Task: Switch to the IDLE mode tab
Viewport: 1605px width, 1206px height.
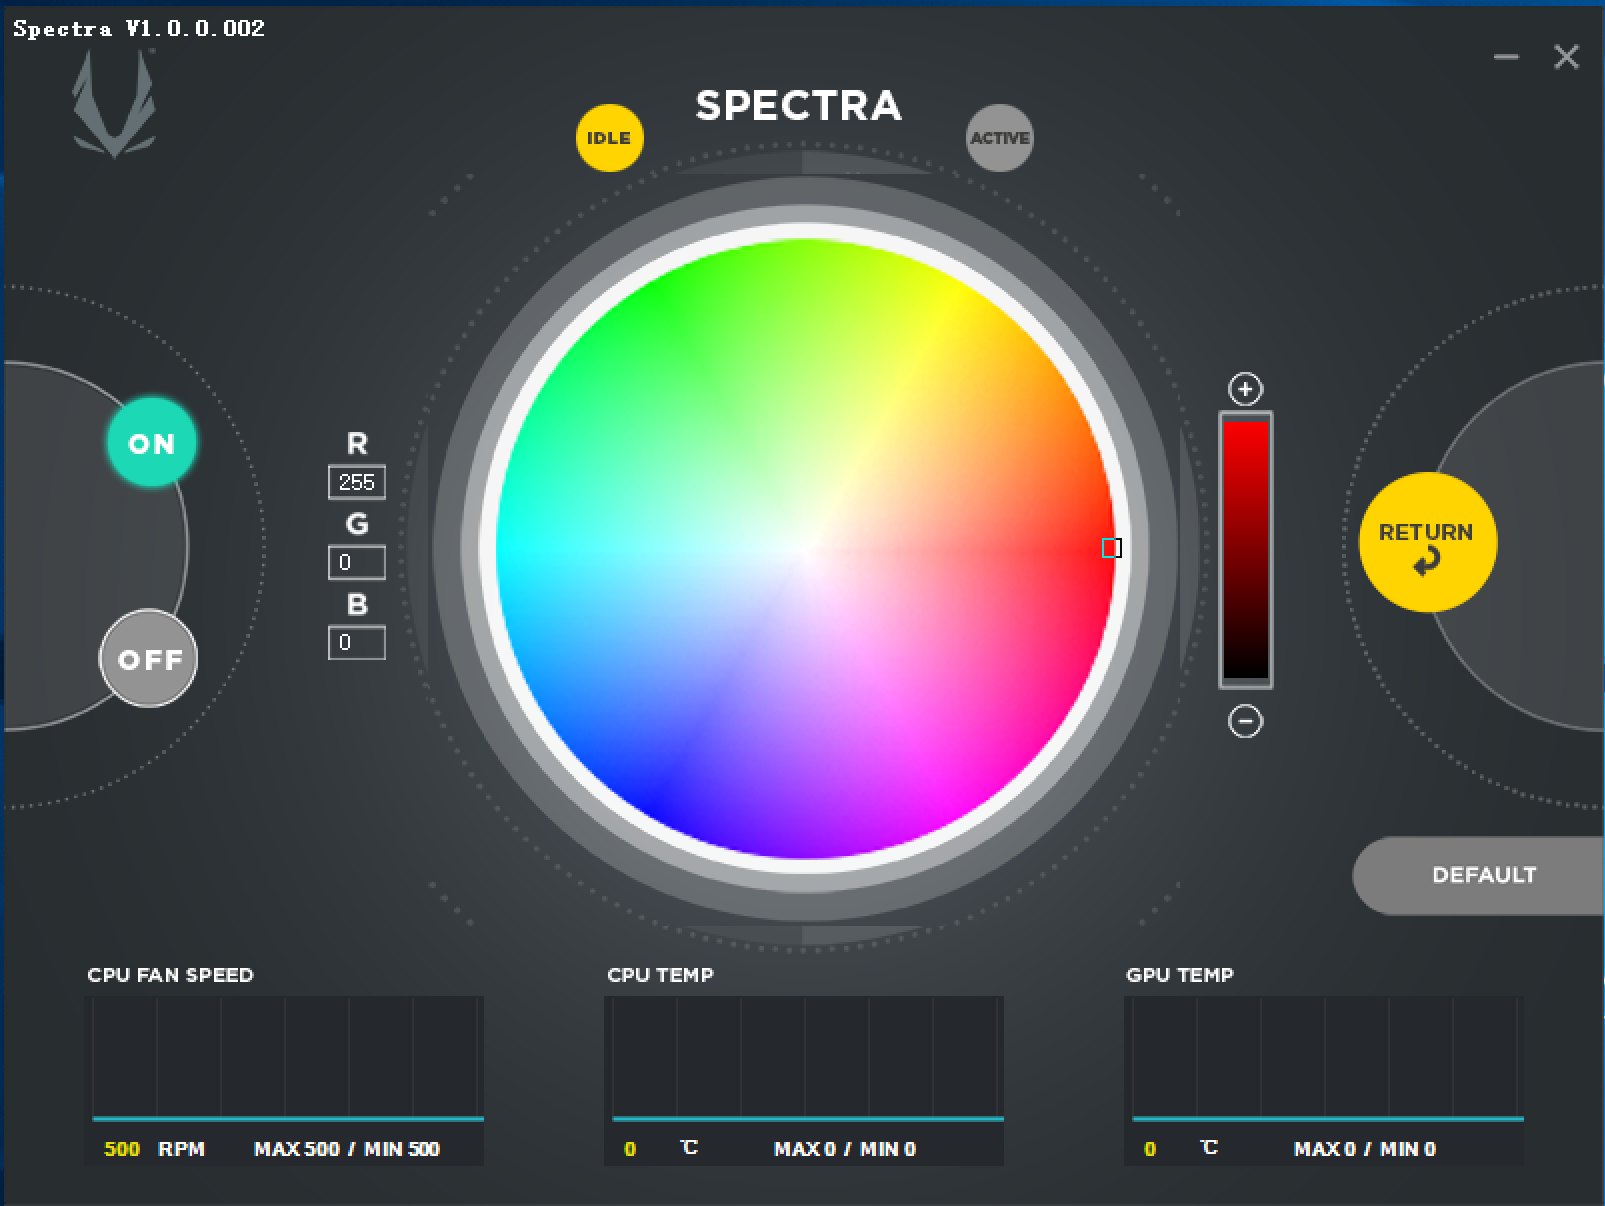Action: click(x=609, y=138)
